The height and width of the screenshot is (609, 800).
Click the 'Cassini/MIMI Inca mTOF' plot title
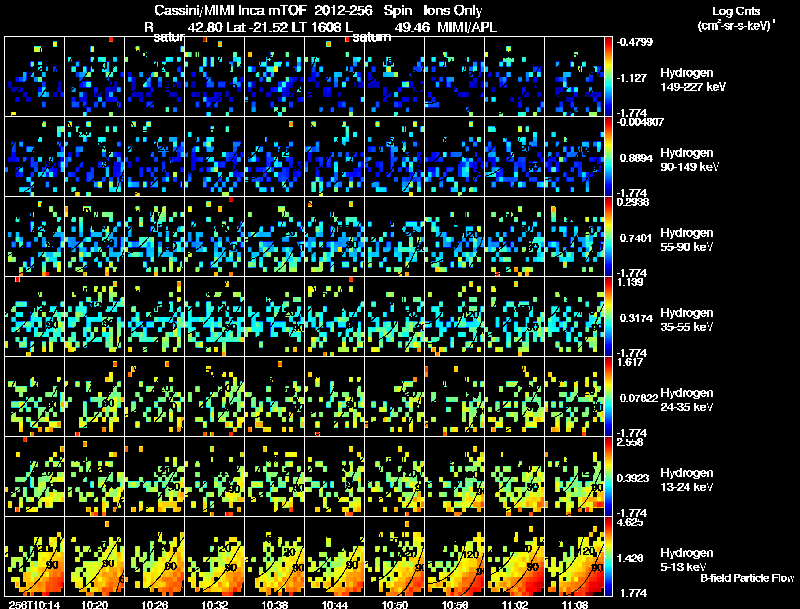pos(230,10)
